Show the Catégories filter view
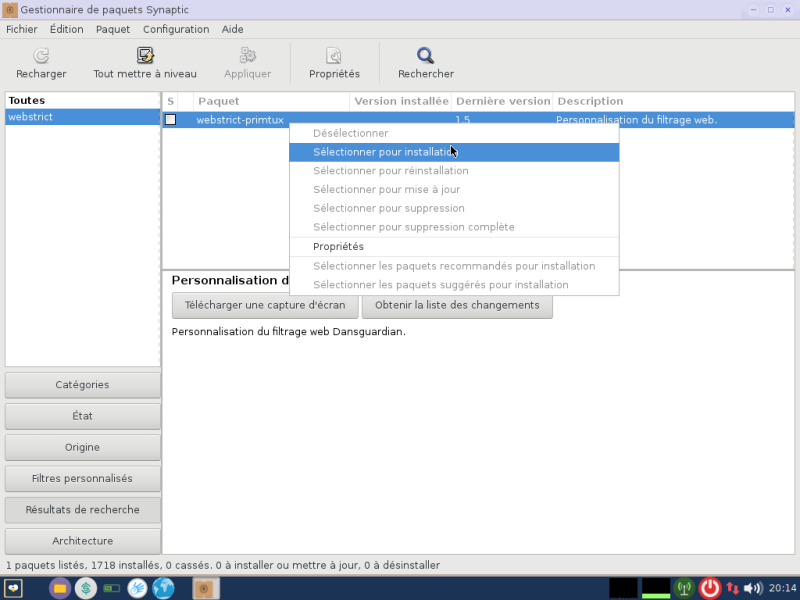The width and height of the screenshot is (800, 600). (83, 385)
